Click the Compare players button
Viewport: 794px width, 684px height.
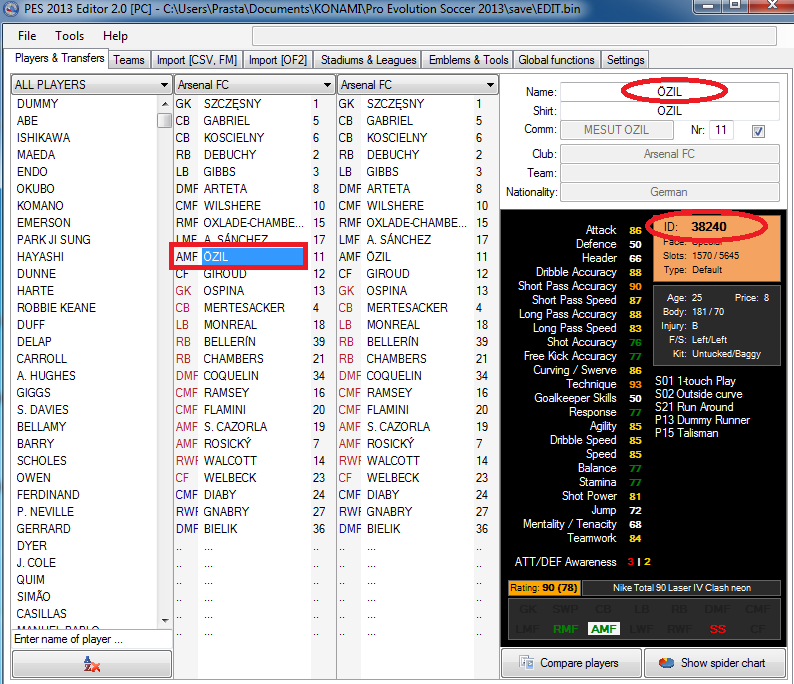pos(571,663)
